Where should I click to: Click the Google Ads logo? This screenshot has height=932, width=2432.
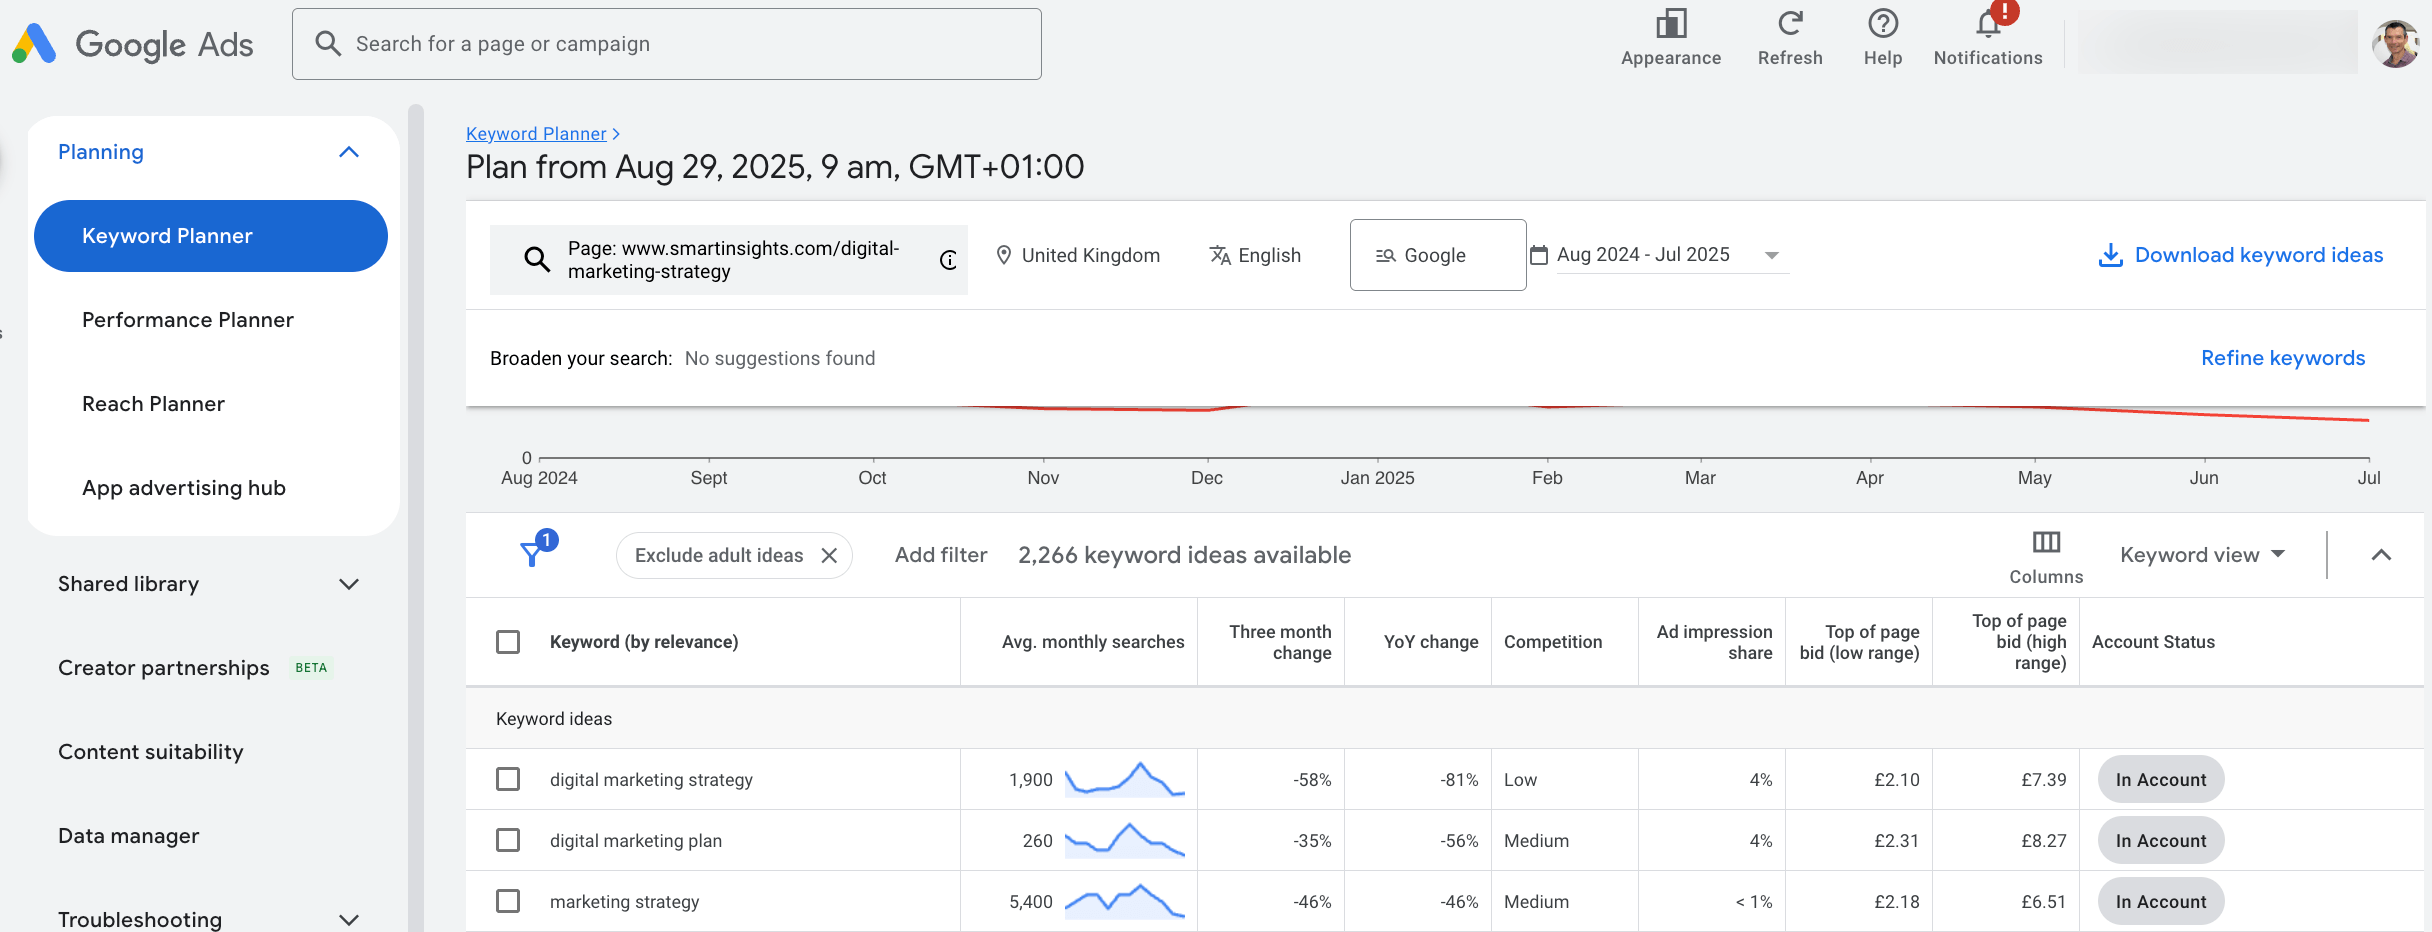click(133, 44)
